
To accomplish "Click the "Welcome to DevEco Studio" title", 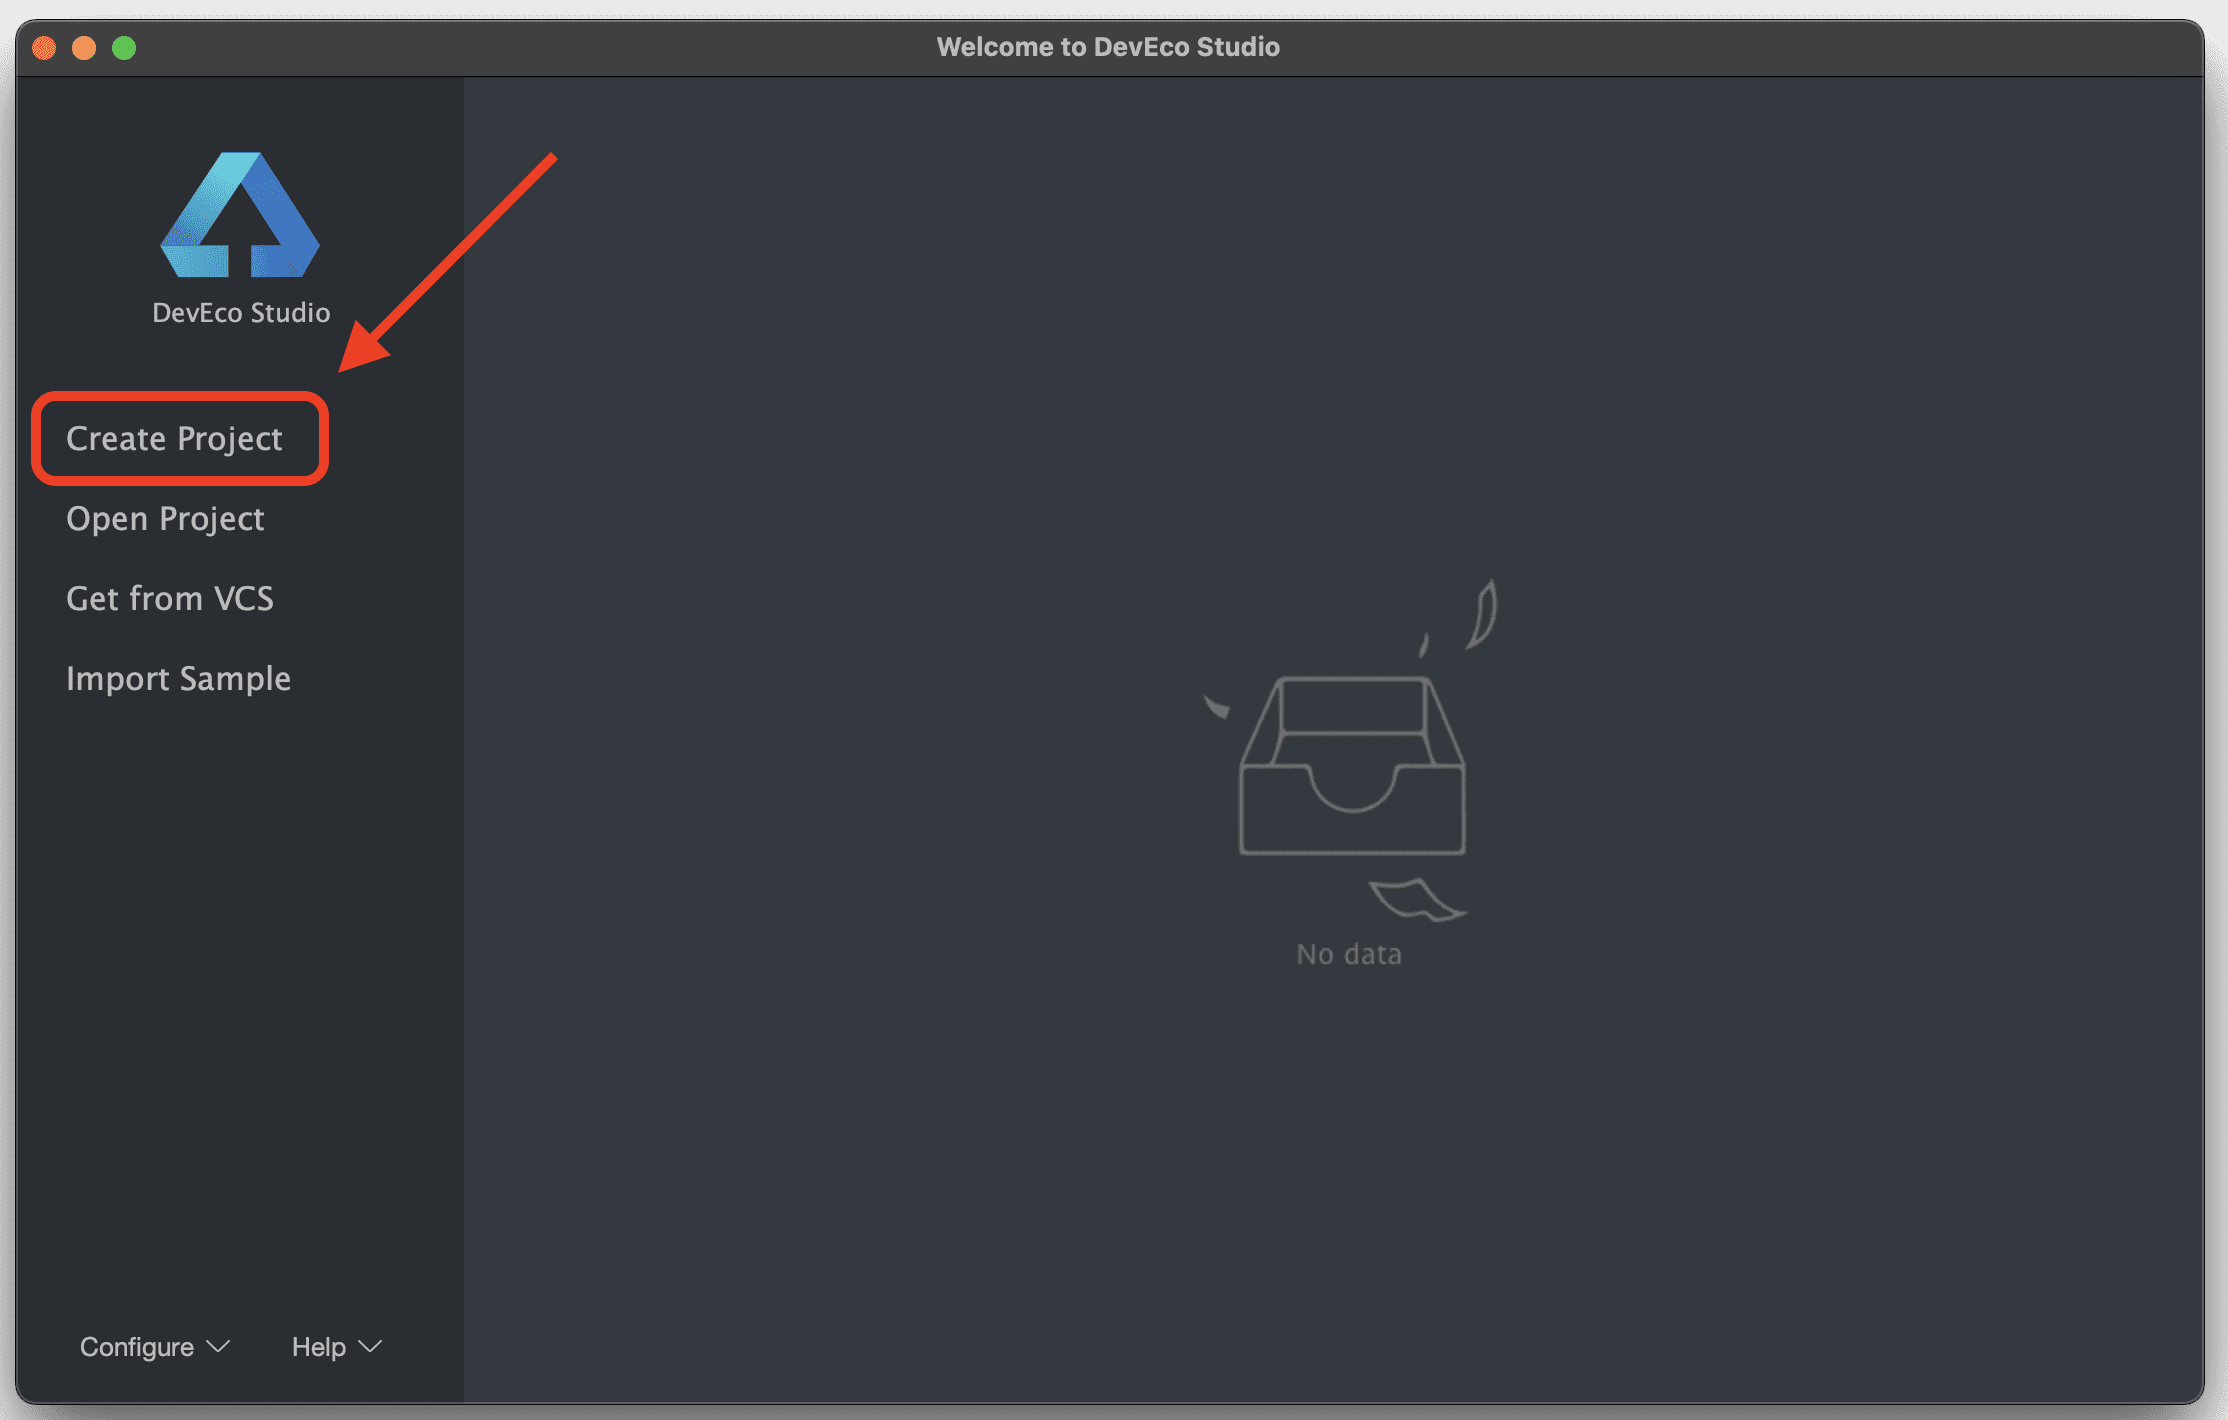I will (x=1108, y=47).
